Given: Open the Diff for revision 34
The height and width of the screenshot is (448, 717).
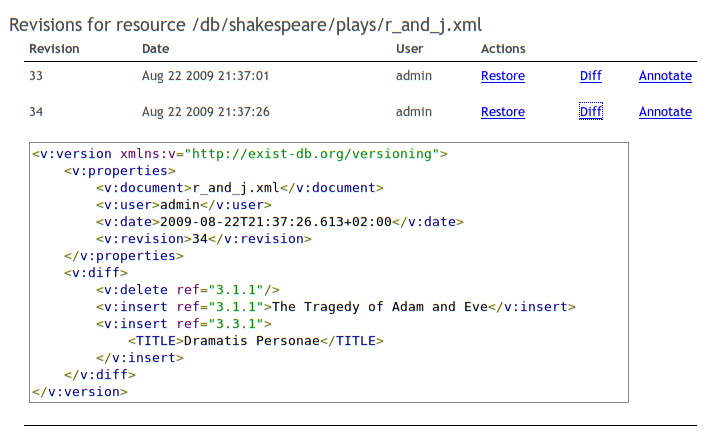Looking at the screenshot, I should tap(590, 112).
